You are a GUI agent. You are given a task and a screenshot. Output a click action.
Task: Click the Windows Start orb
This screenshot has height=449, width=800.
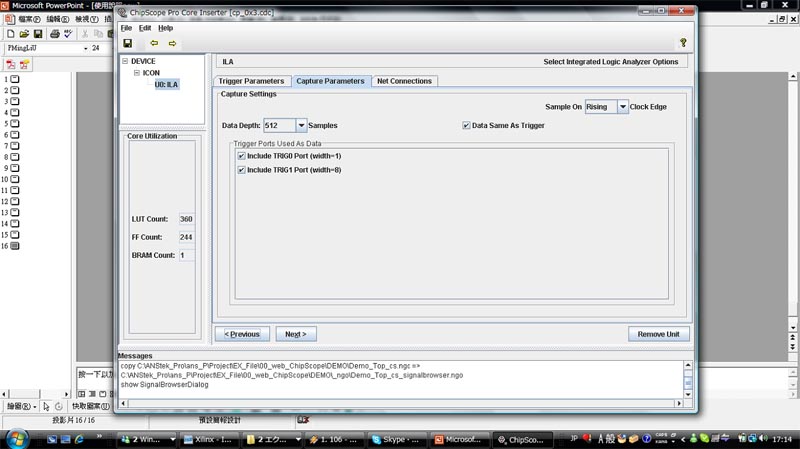tap(16, 439)
